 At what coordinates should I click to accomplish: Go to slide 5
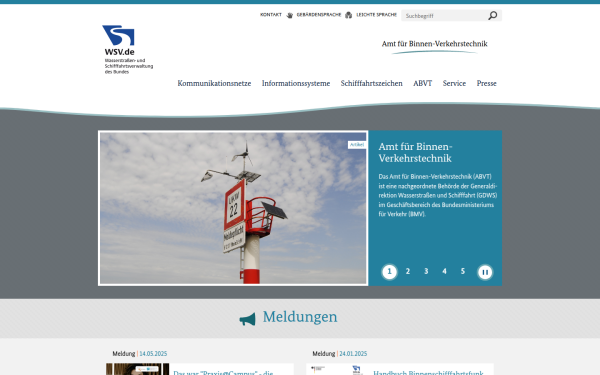coord(463,271)
